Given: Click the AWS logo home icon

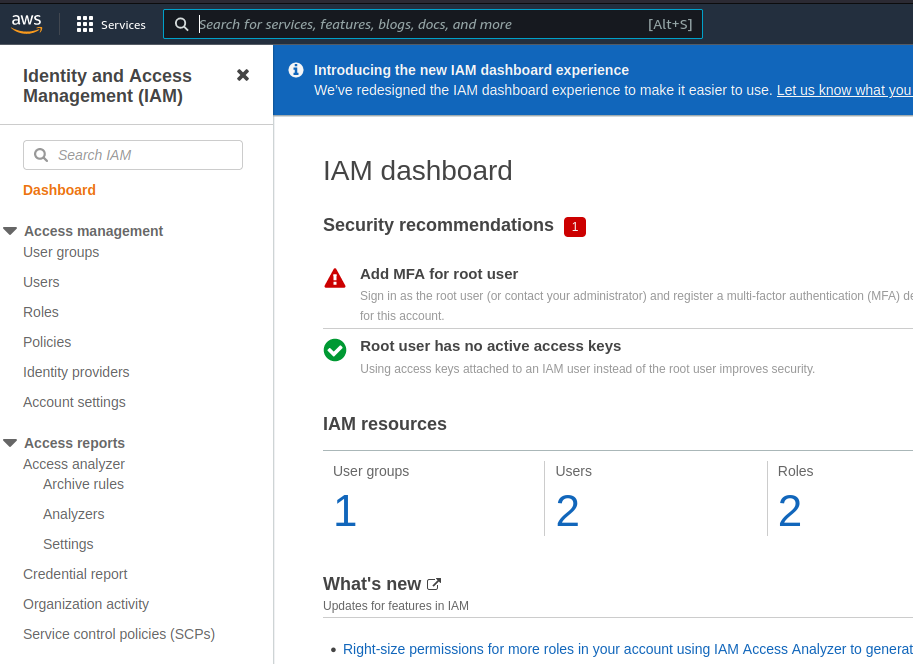Looking at the screenshot, I should pos(27,24).
